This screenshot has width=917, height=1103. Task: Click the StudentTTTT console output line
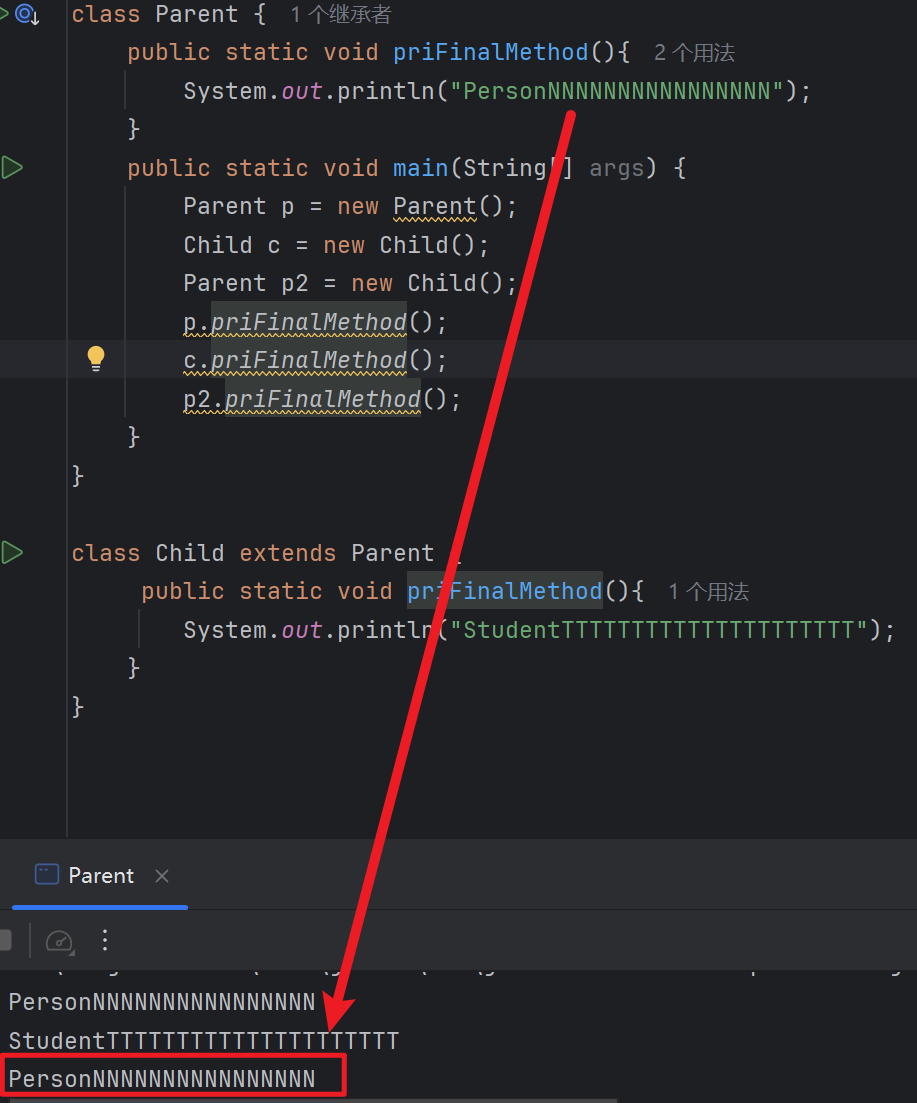[203, 1041]
